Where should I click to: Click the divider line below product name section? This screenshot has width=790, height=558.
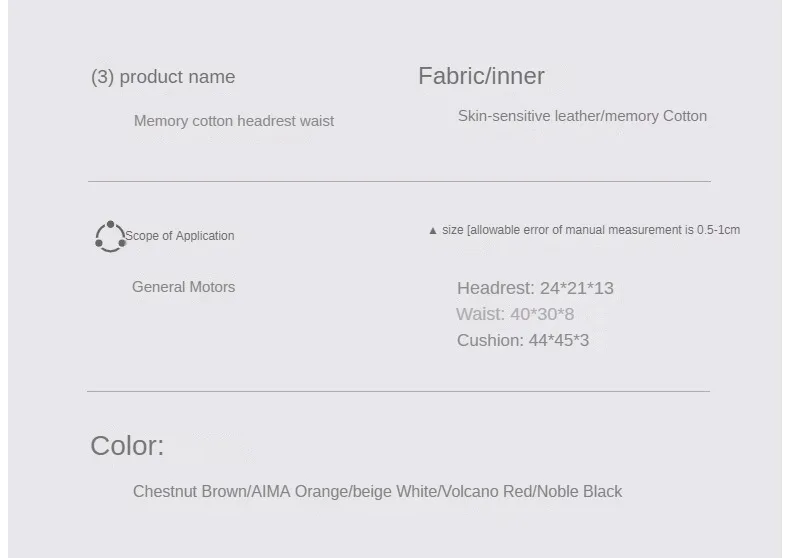399,181
